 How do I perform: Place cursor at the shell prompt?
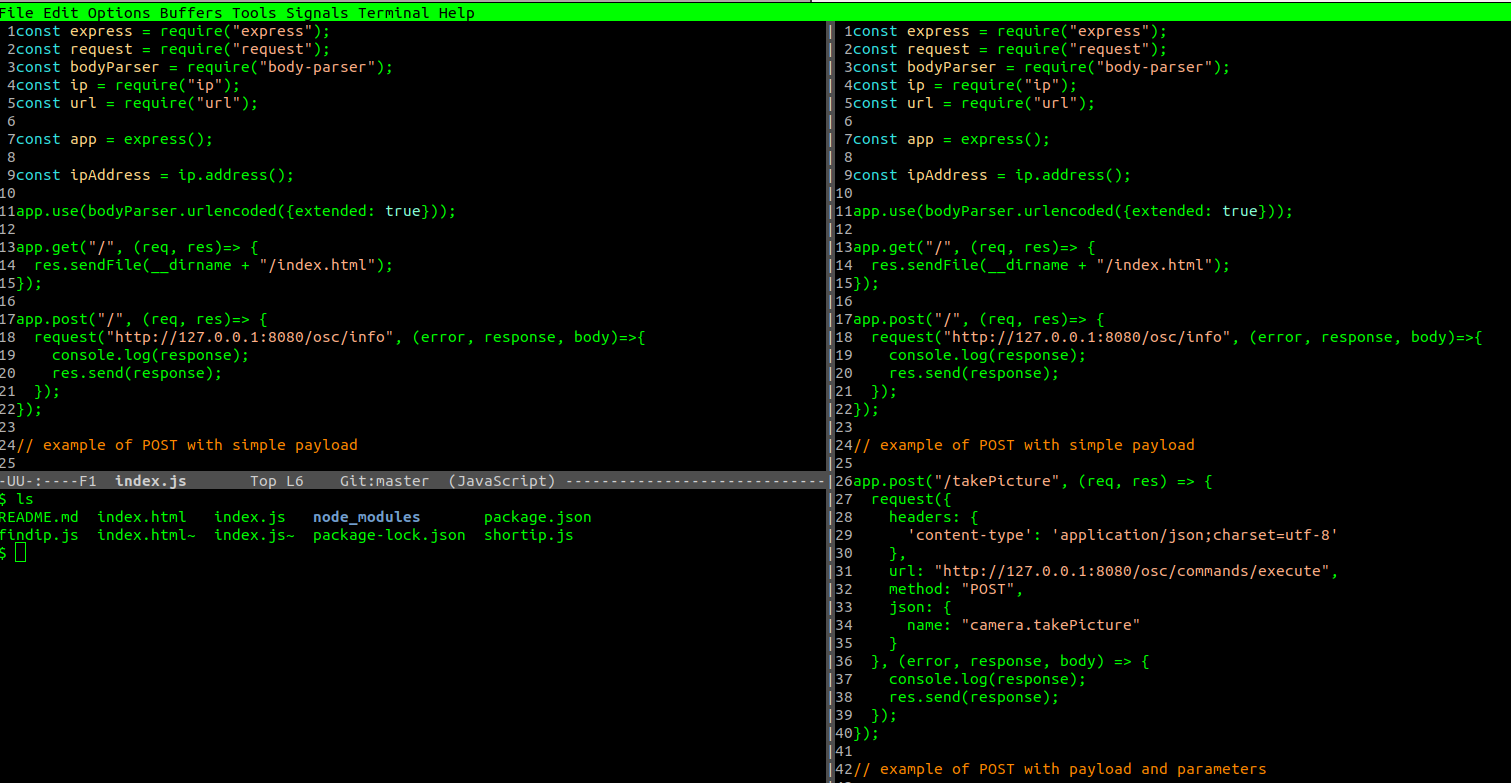click(x=20, y=553)
